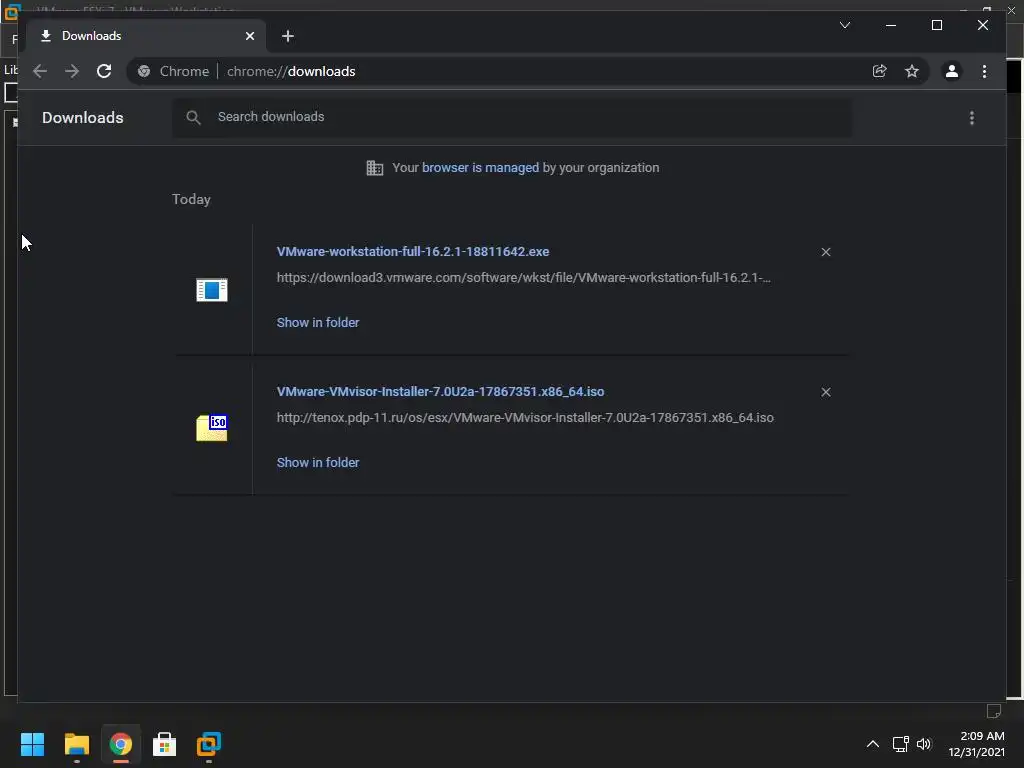Show VMware workstation exe in folder
Image resolution: width=1024 pixels, height=768 pixels.
tap(318, 323)
